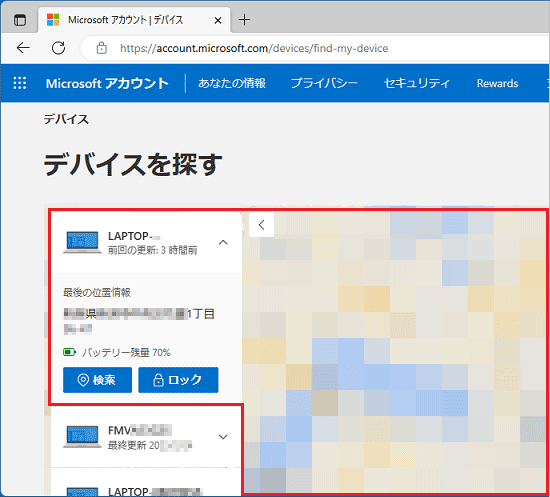Collapse the LAPTOP device details chevron
Screen dimensions: 550x497
click(x=223, y=242)
